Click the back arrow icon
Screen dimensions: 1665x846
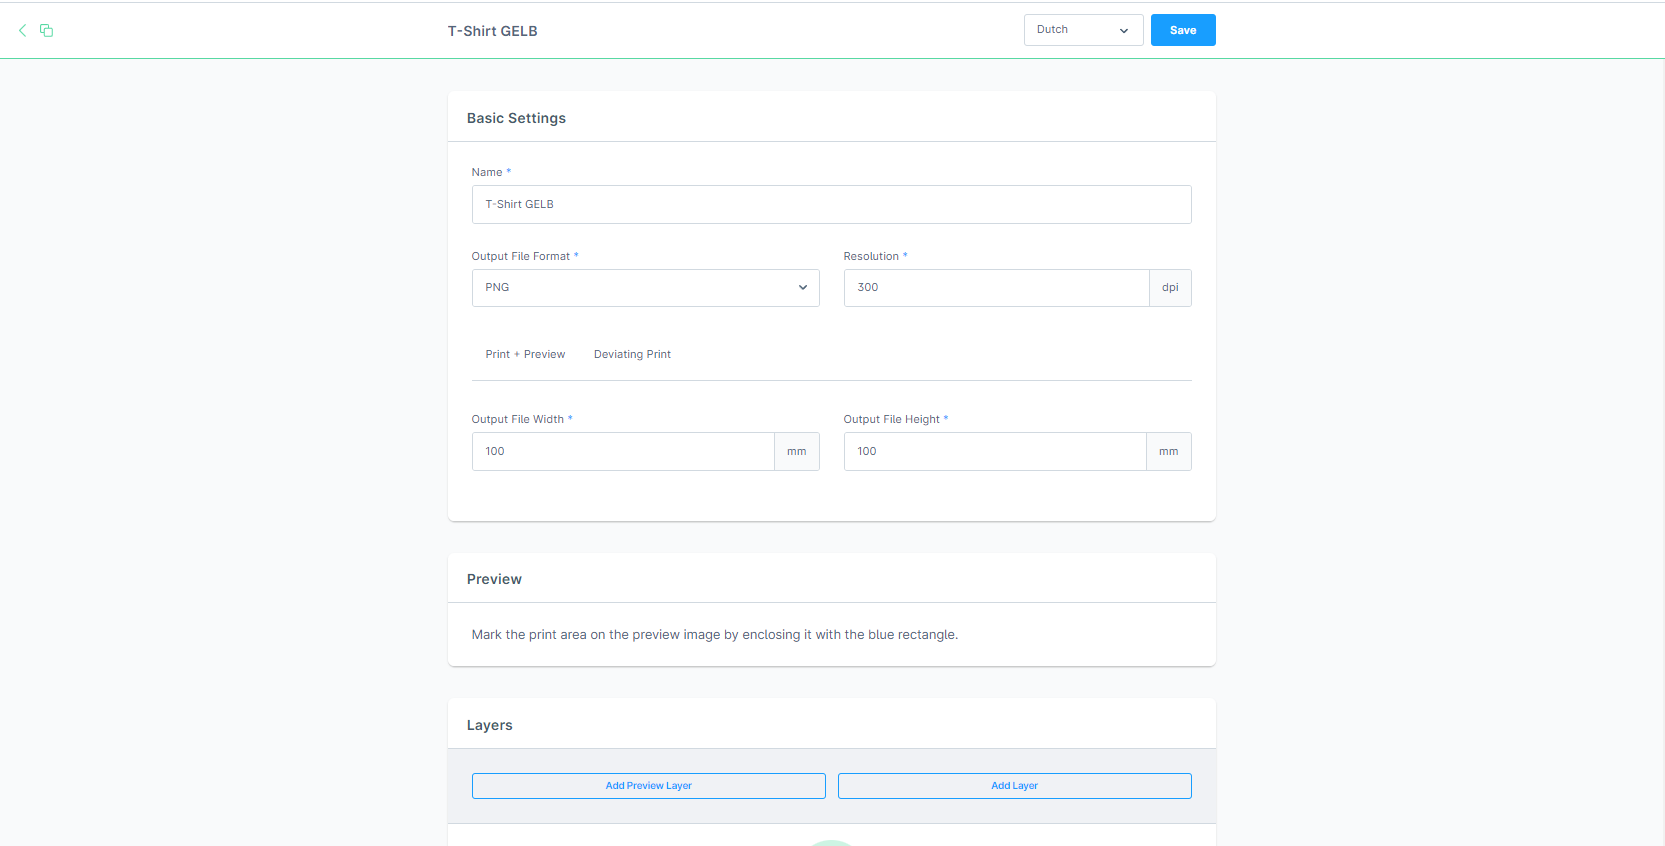point(22,30)
